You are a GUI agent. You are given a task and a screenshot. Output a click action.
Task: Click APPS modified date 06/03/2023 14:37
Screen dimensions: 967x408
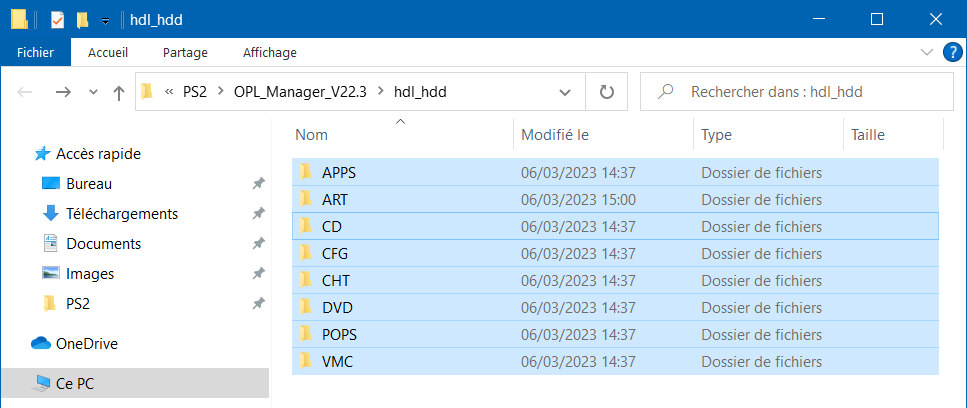(578, 173)
